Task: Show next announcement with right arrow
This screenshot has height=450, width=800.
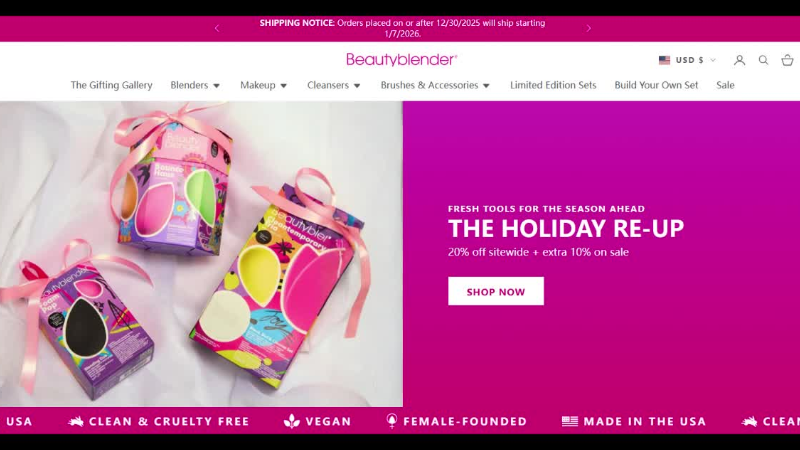Action: pos(588,29)
